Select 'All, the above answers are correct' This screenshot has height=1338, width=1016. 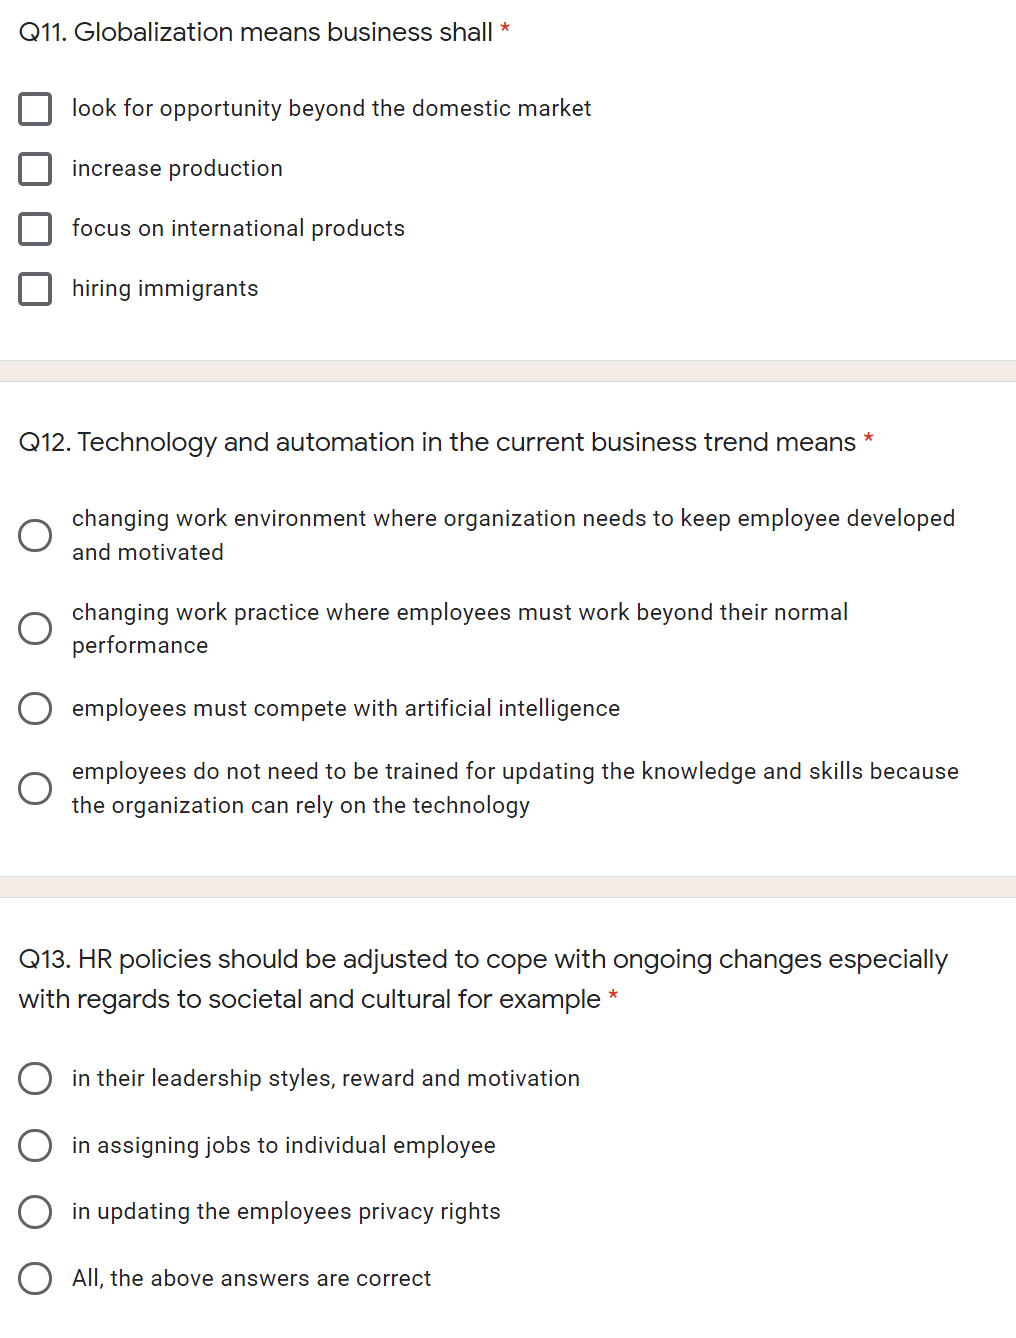pos(35,1278)
